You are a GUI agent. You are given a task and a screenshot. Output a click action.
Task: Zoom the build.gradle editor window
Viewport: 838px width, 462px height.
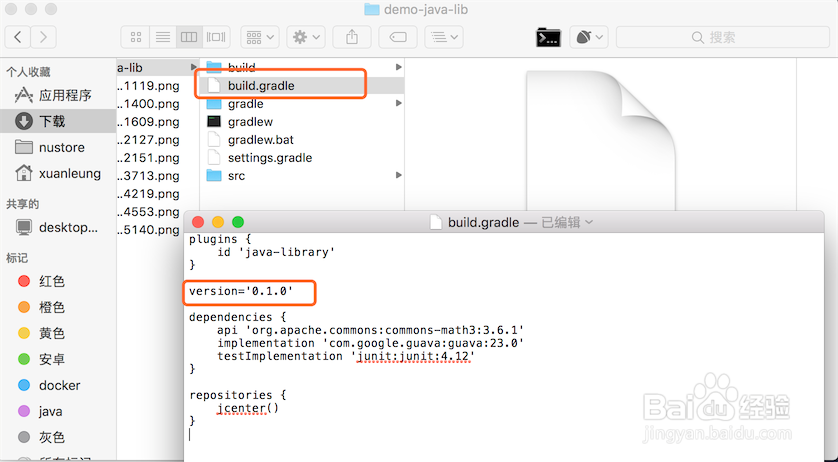pyautogui.click(x=238, y=222)
